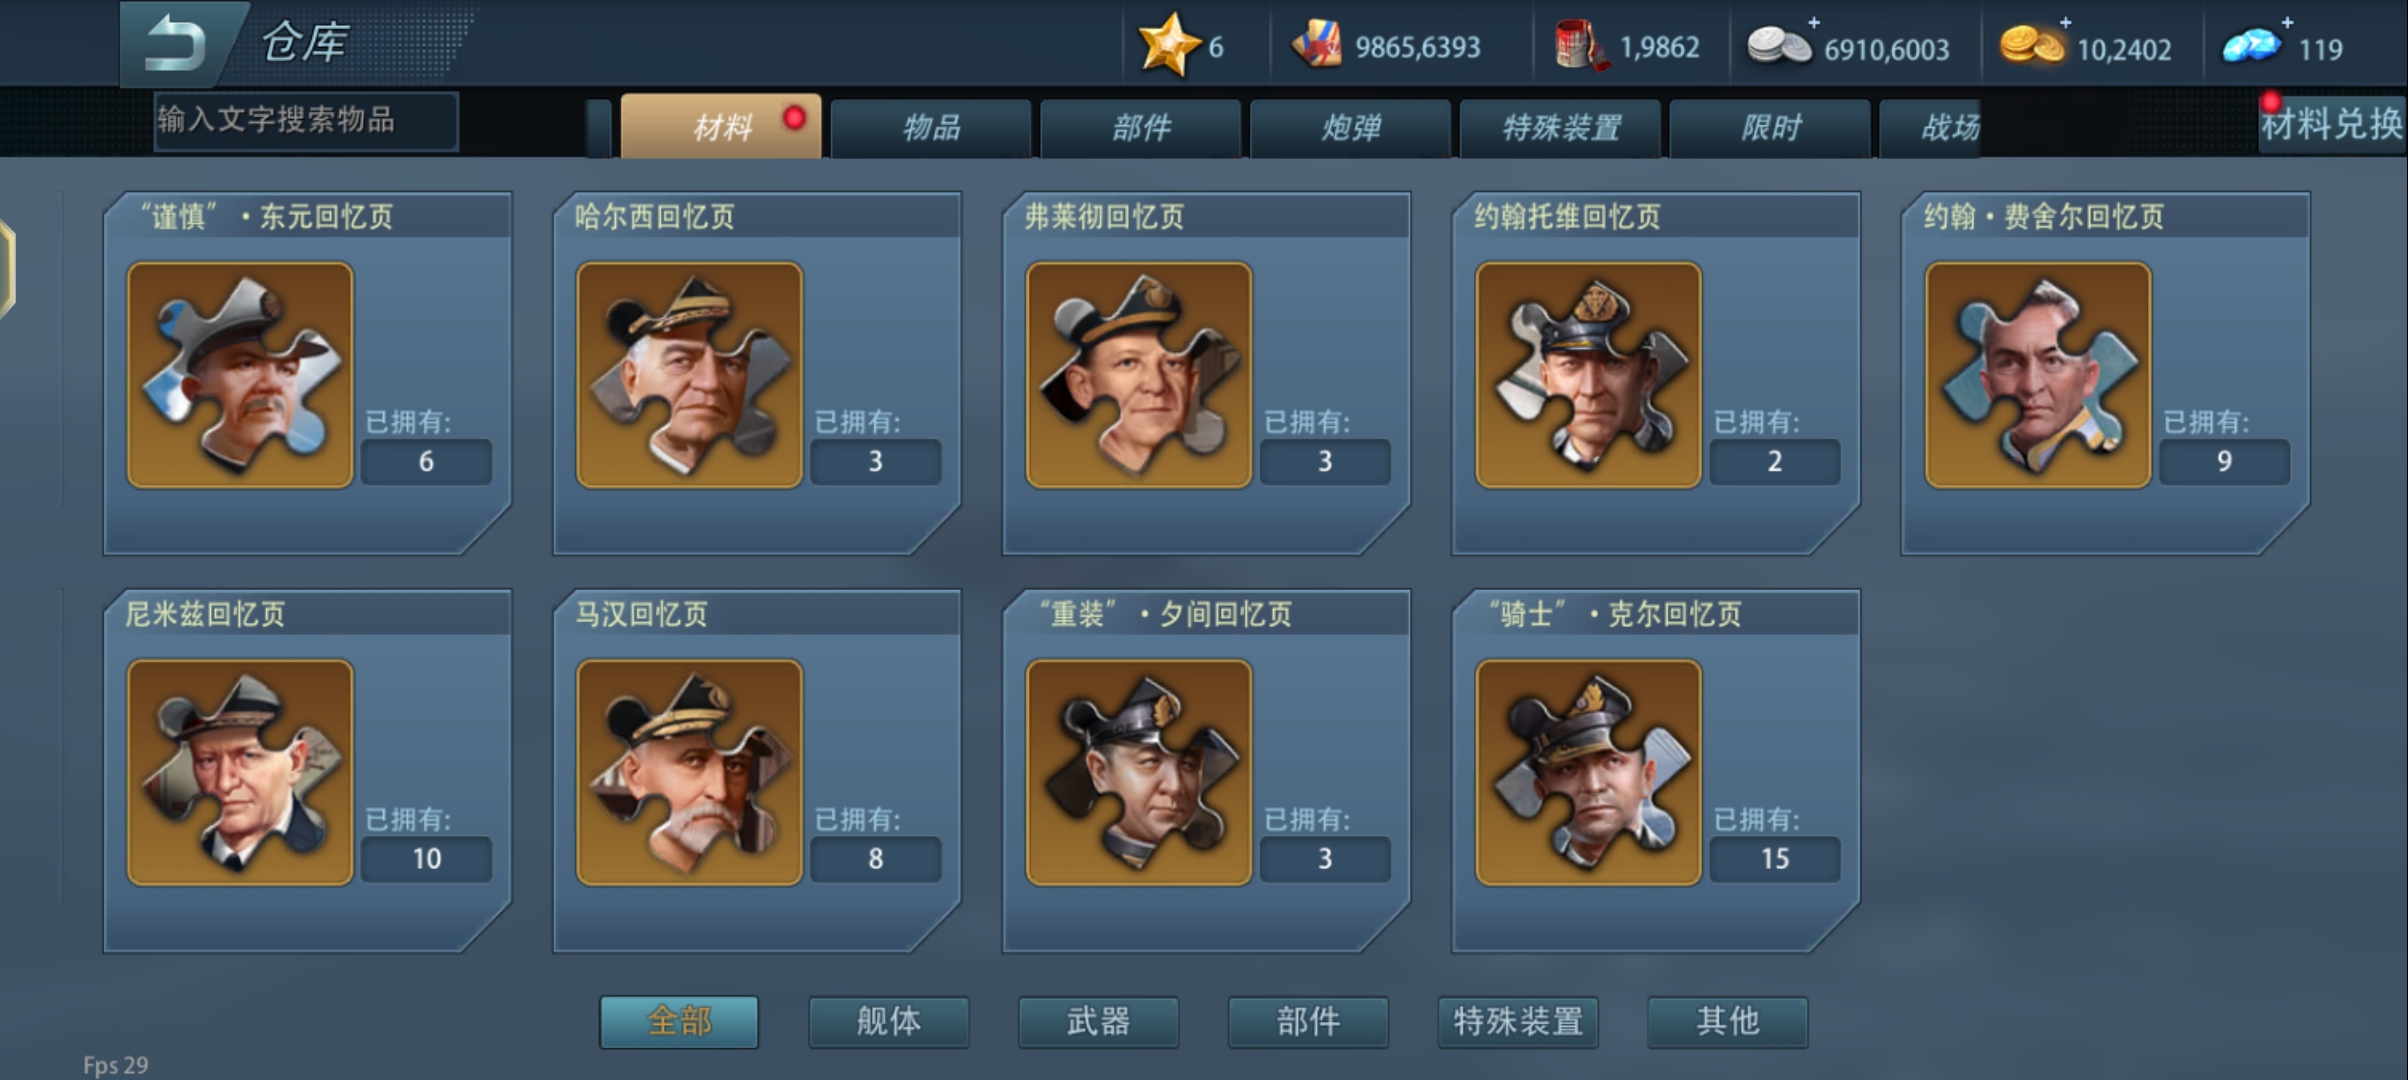Image resolution: width=2408 pixels, height=1080 pixels.
Task: Go back using the return arrow icon
Action: coord(176,44)
